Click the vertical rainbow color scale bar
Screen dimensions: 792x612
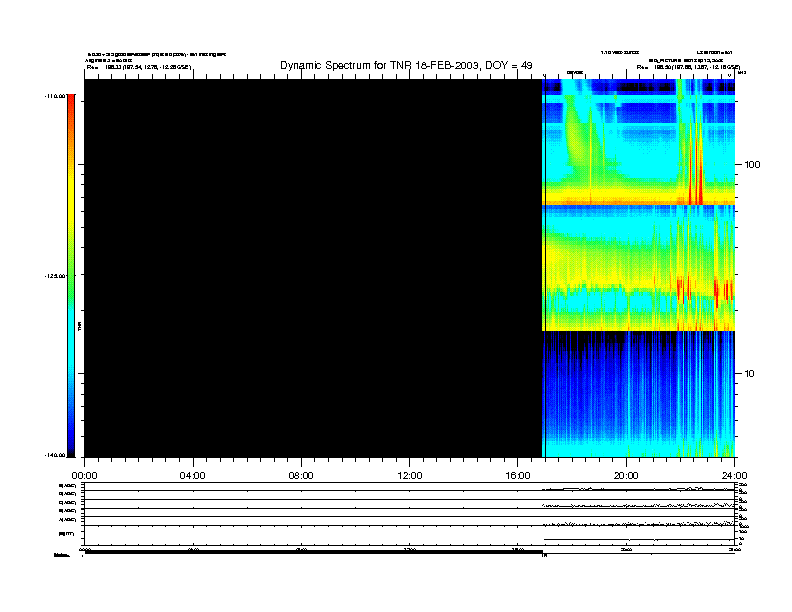coord(71,276)
